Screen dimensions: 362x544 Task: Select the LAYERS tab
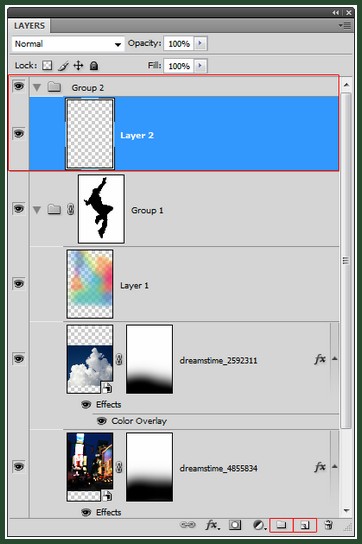[x=30, y=26]
